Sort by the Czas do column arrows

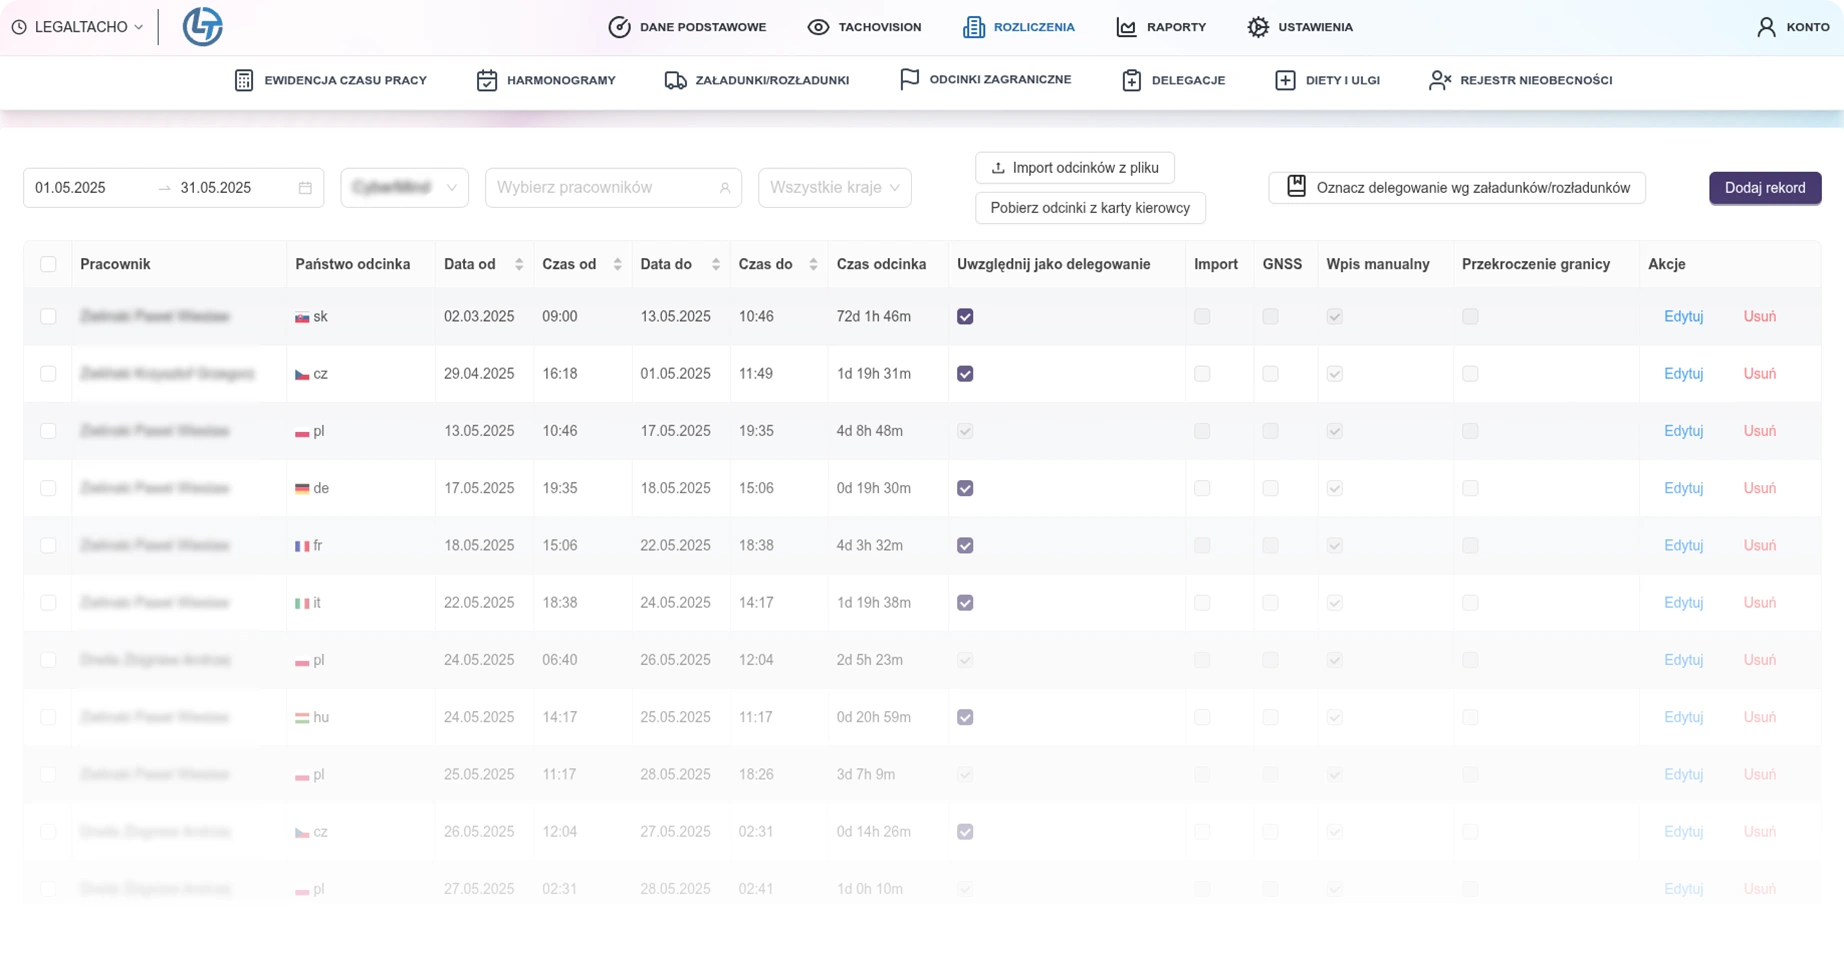pyautogui.click(x=813, y=264)
